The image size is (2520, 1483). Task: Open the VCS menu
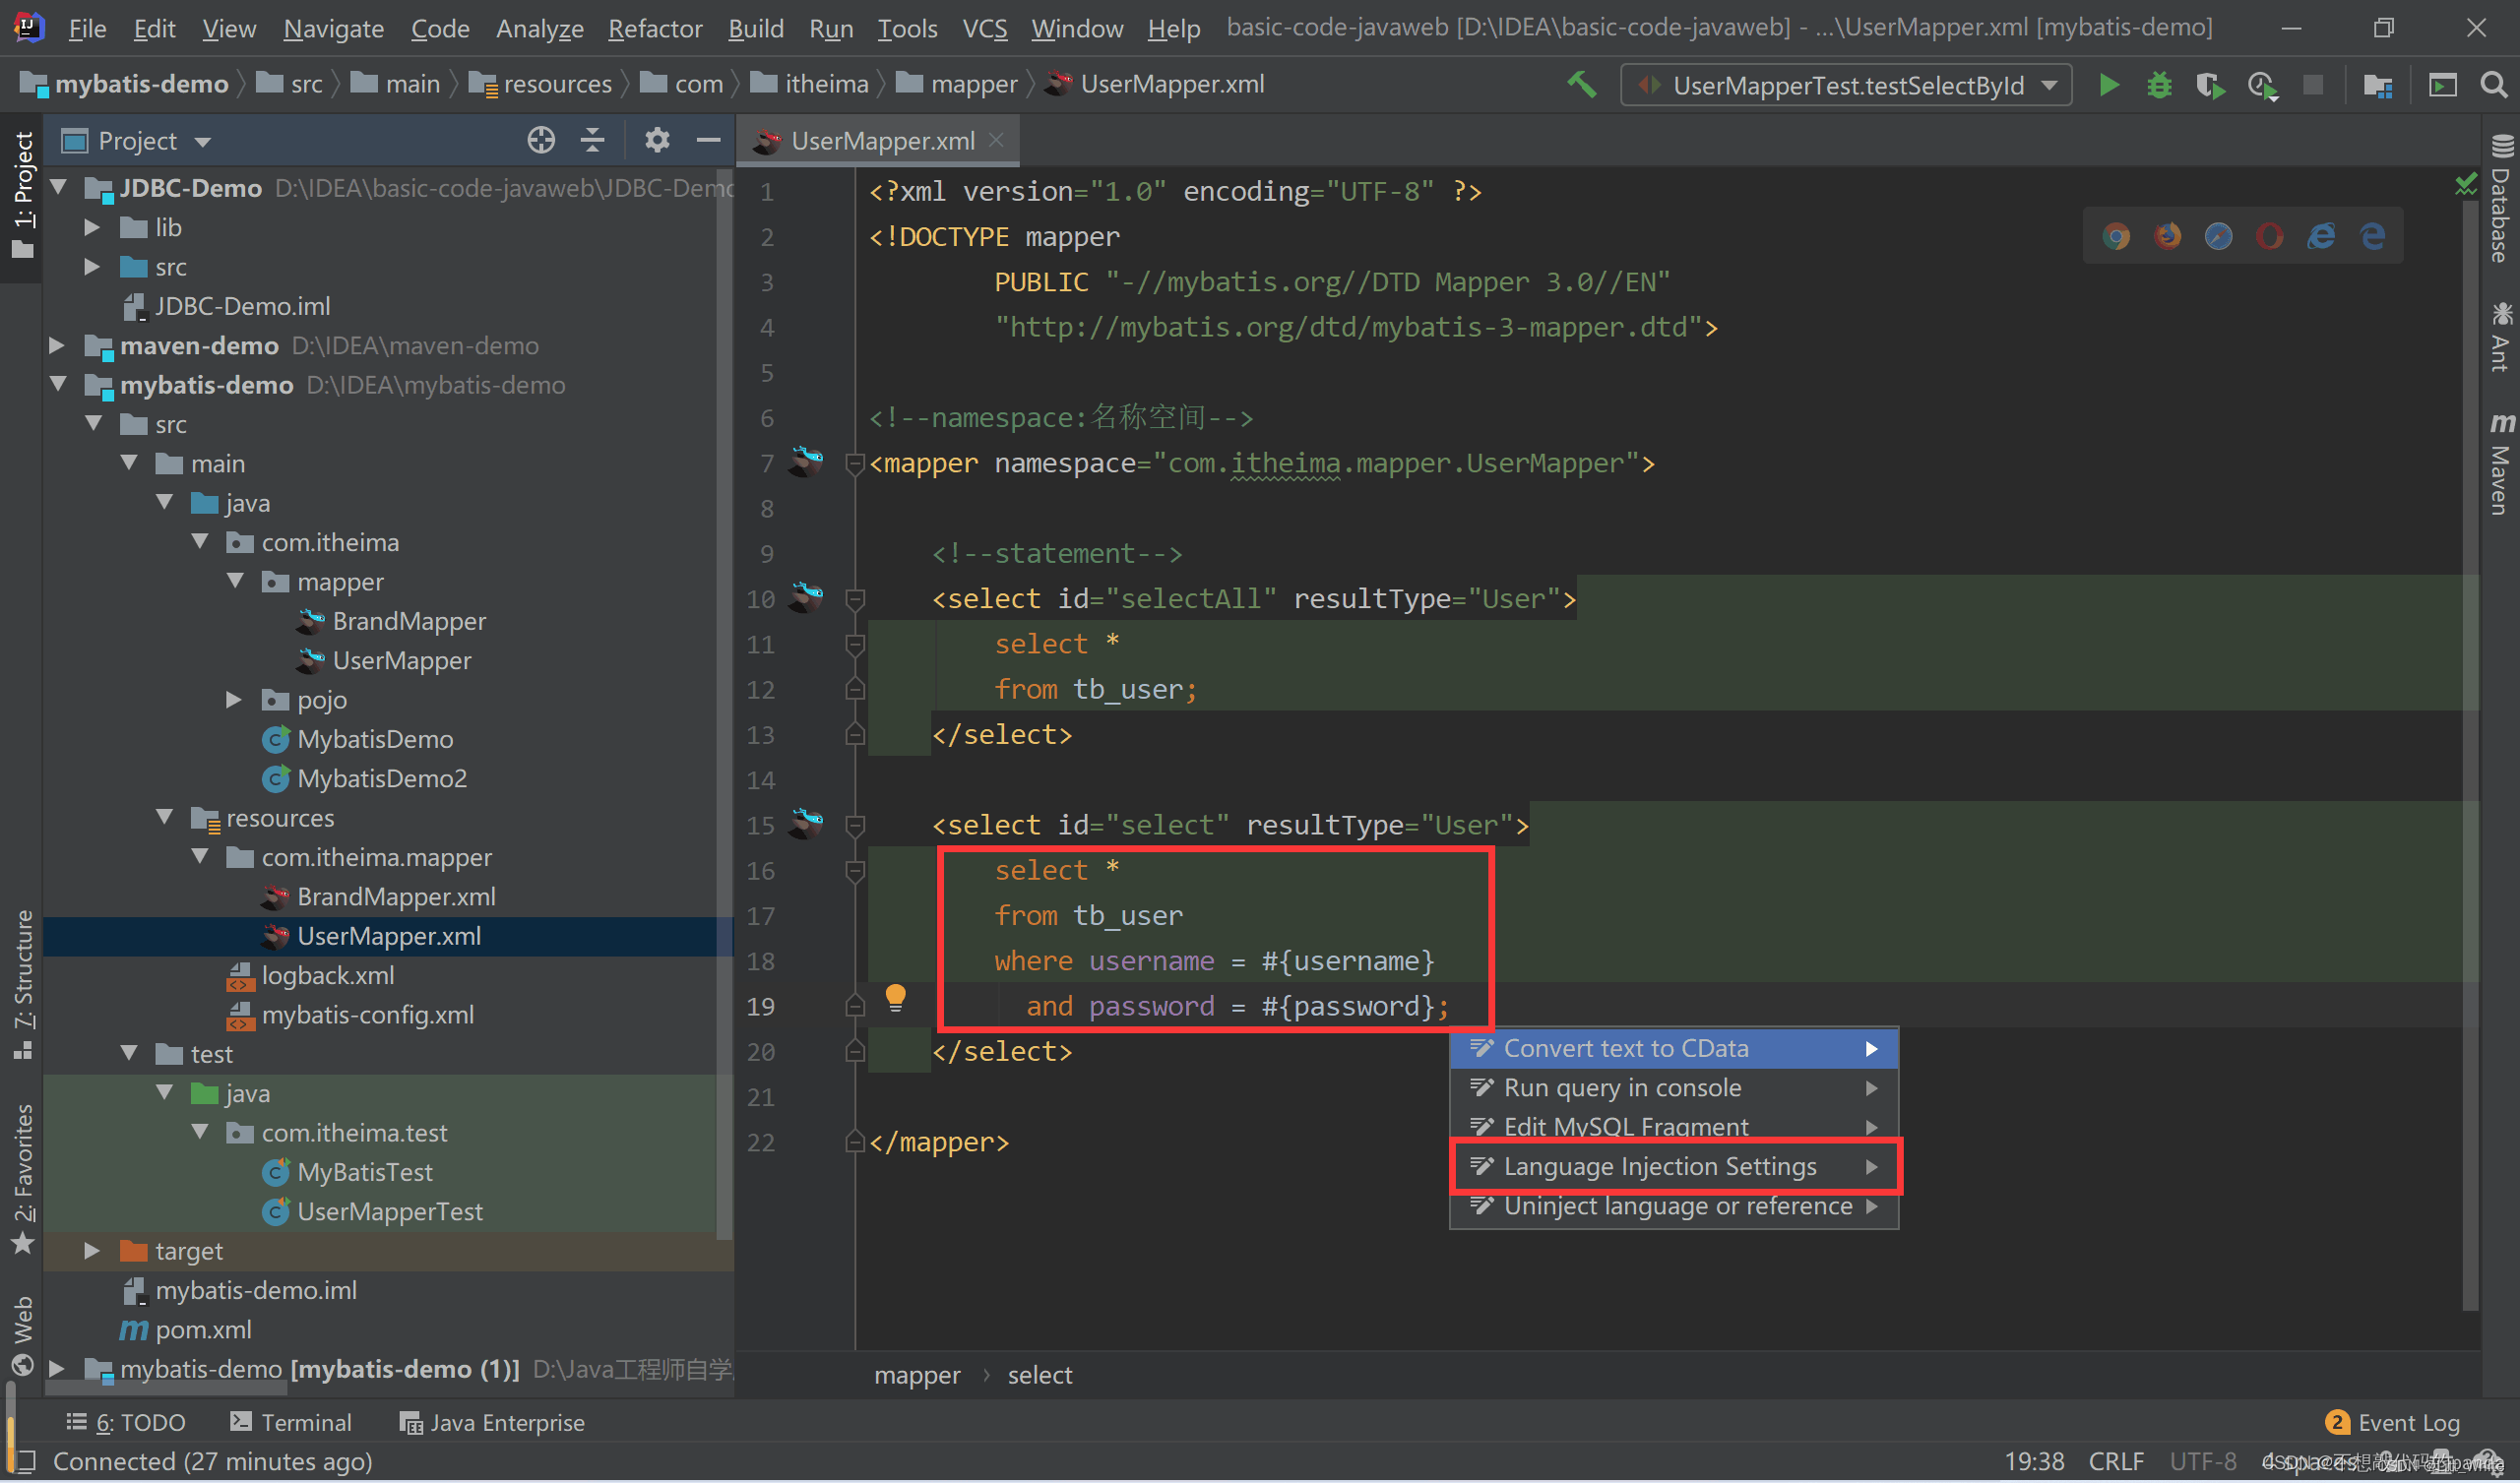coord(984,28)
